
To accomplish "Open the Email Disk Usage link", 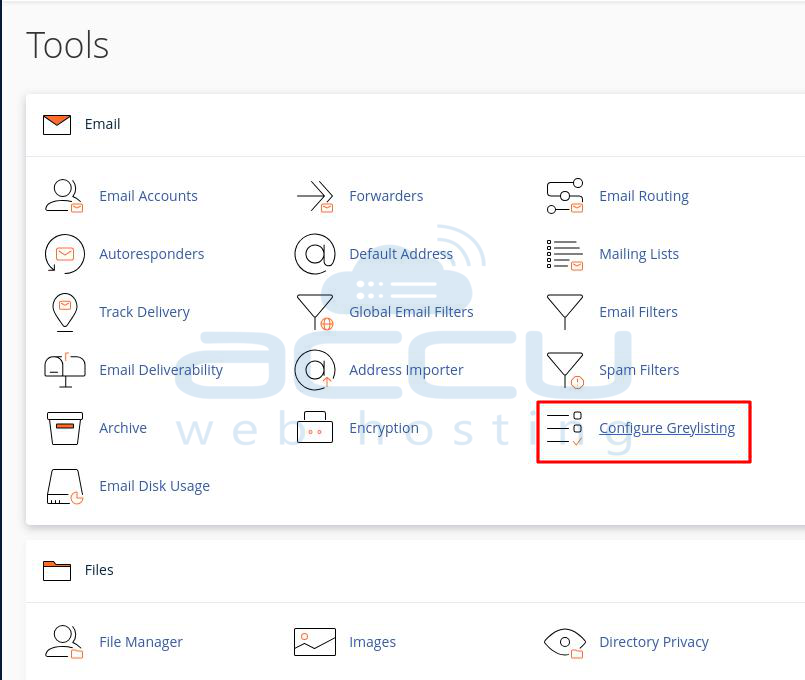I will click(x=155, y=486).
